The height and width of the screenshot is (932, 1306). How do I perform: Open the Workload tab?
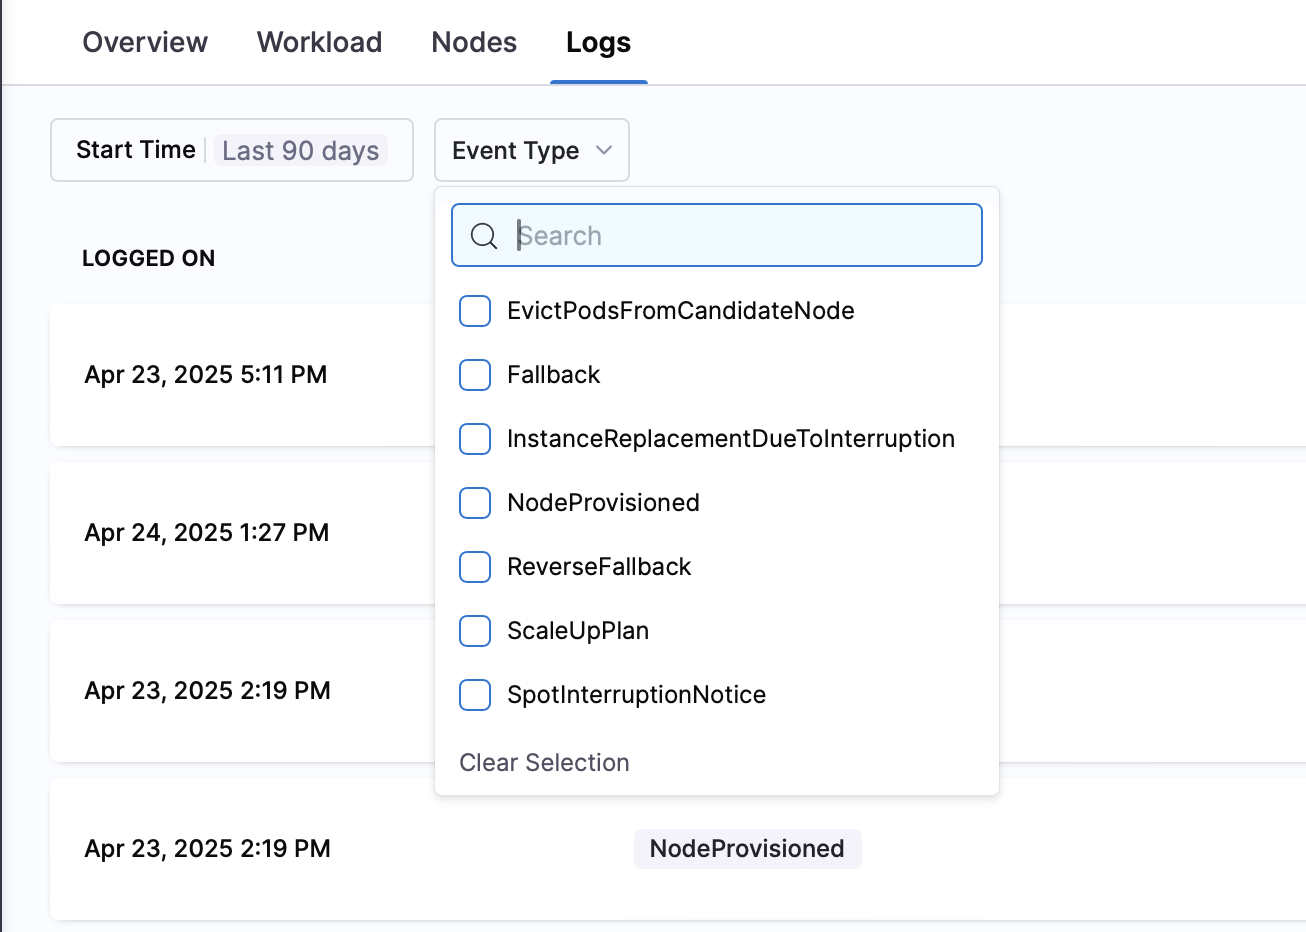(x=319, y=42)
